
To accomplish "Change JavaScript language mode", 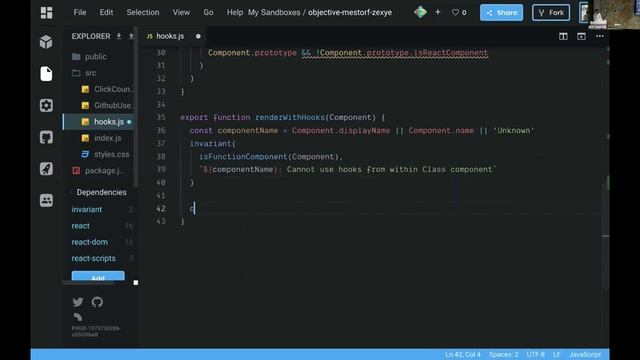I will click(x=585, y=354).
